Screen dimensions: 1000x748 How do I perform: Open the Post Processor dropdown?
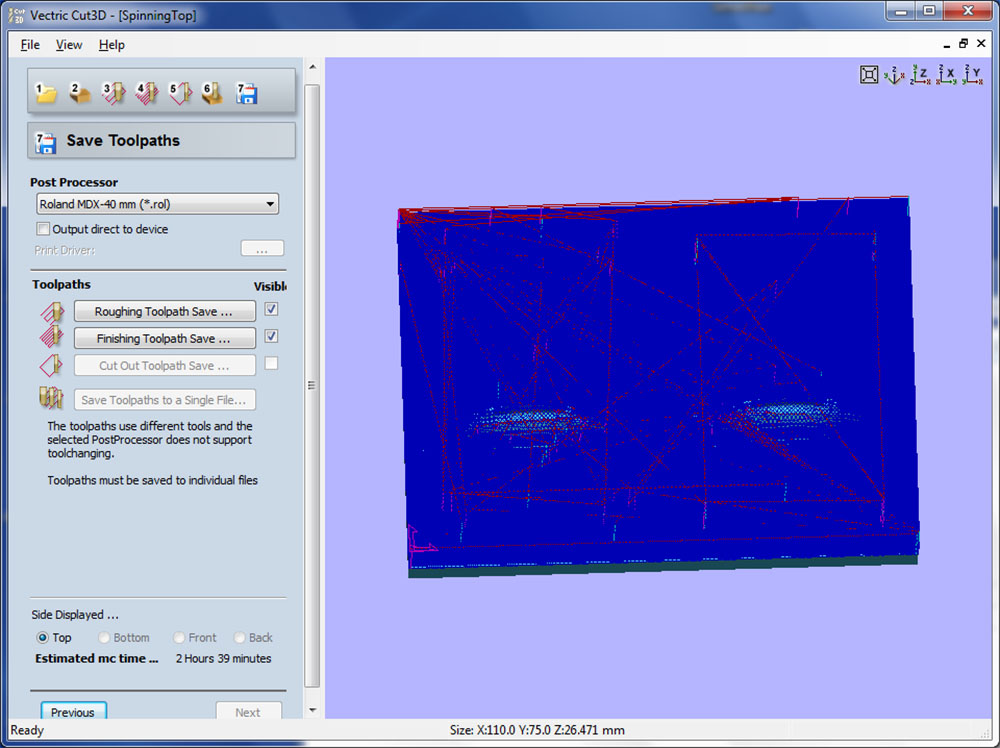(x=158, y=204)
